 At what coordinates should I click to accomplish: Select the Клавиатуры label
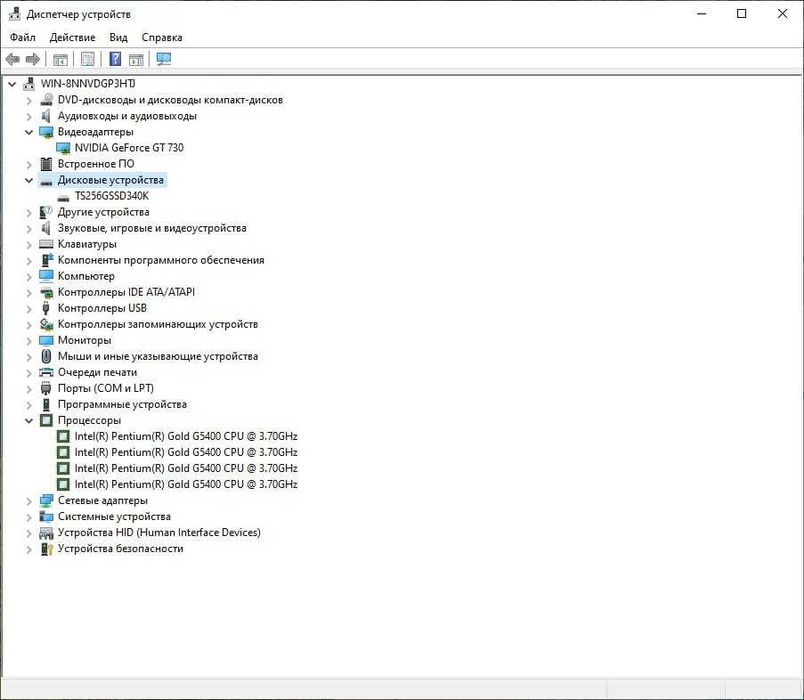pos(87,244)
